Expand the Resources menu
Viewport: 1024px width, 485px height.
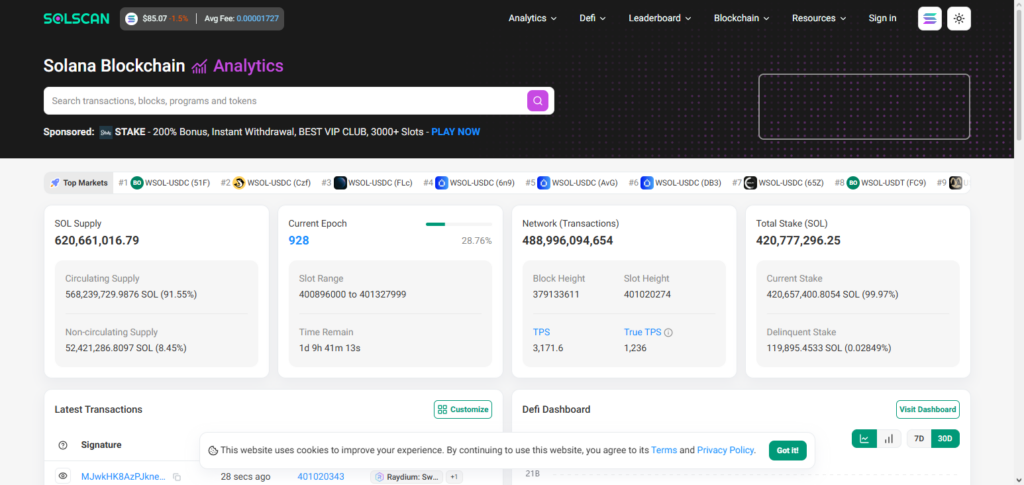coord(819,18)
